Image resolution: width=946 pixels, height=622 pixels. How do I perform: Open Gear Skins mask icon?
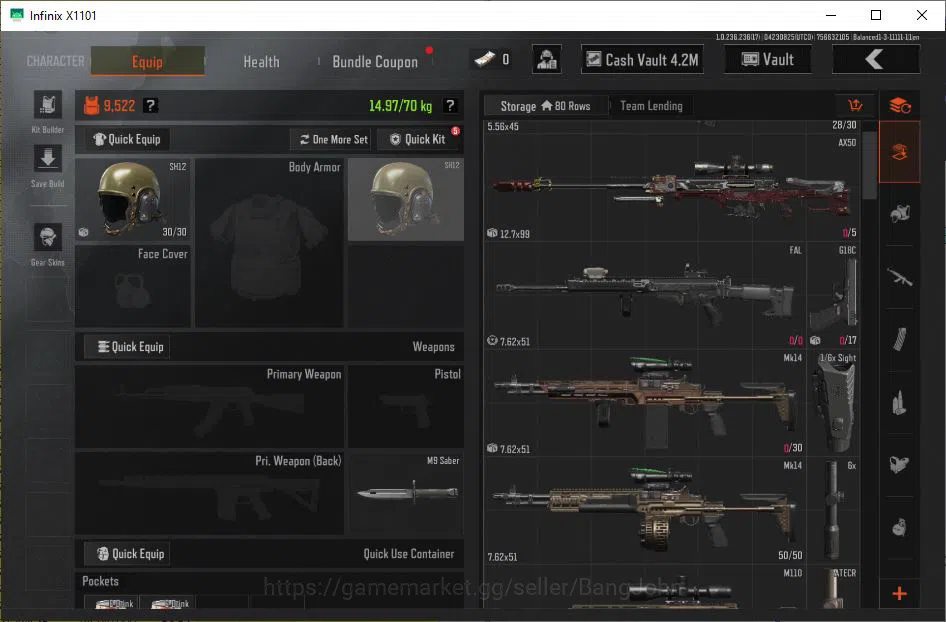[x=48, y=237]
